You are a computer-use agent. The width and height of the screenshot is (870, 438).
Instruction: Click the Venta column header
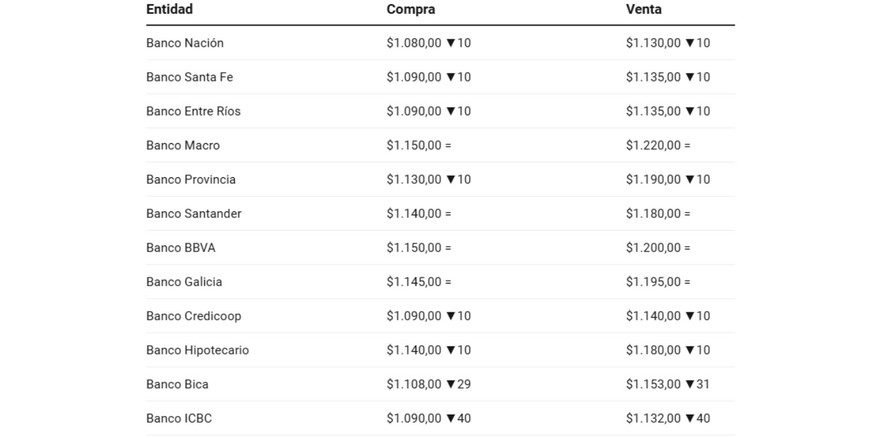644,9
